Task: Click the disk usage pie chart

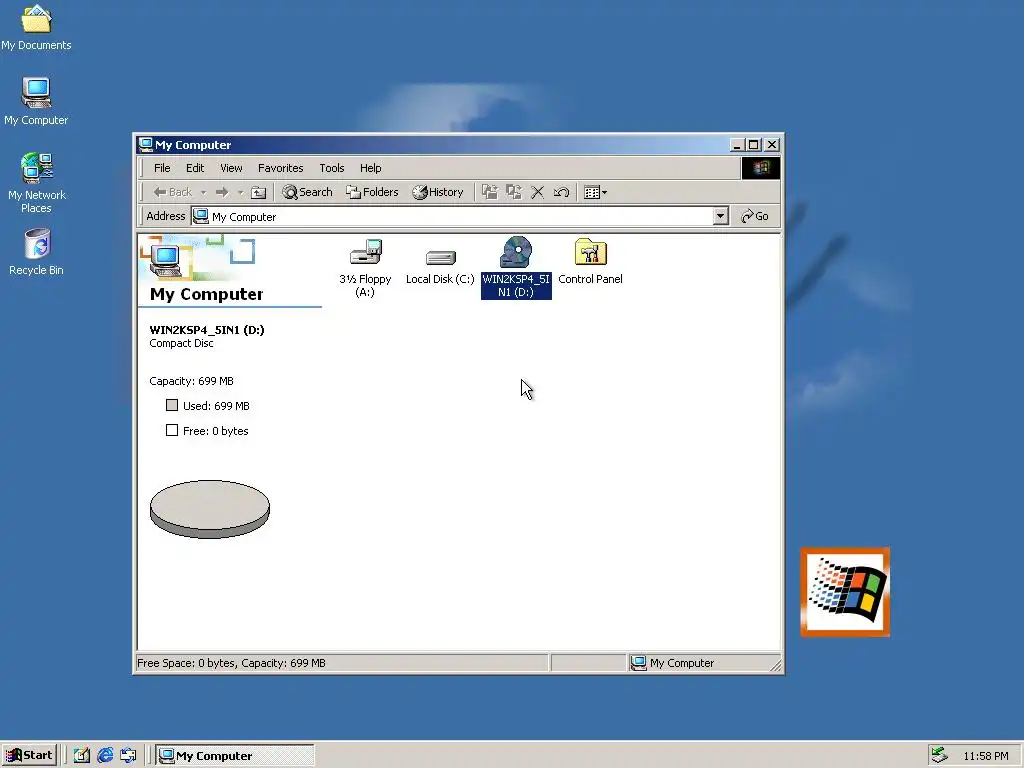Action: click(x=210, y=509)
